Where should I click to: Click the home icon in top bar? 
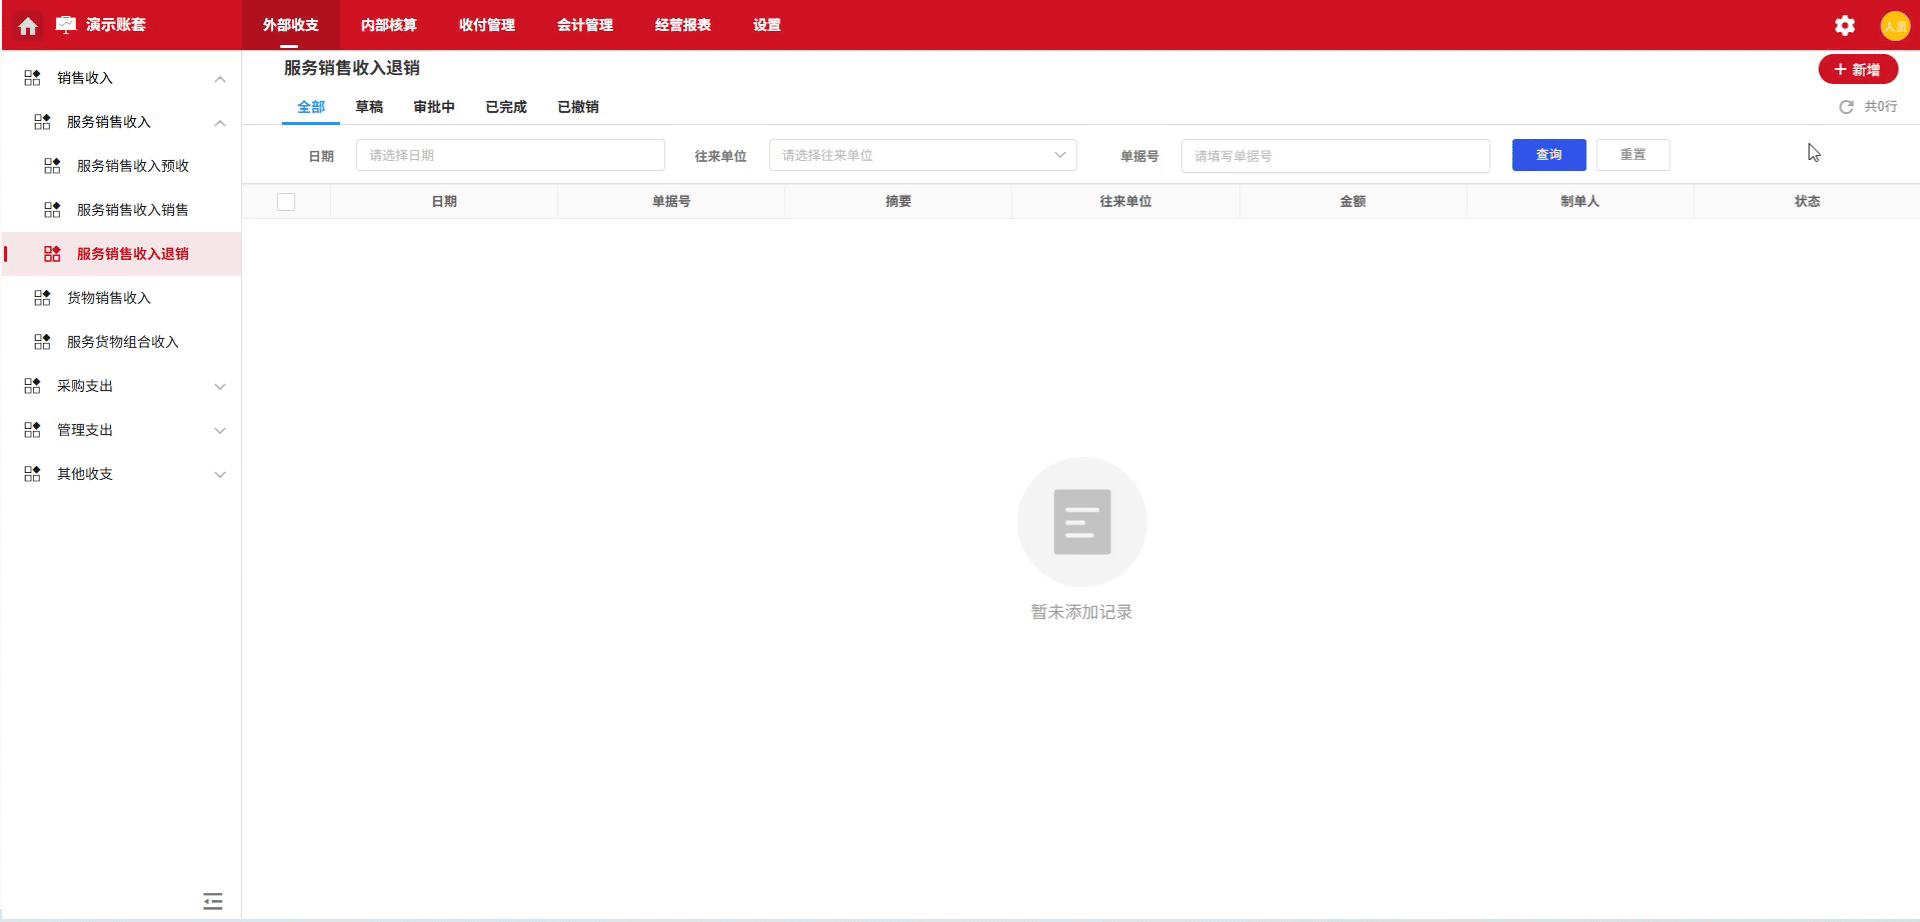point(27,25)
